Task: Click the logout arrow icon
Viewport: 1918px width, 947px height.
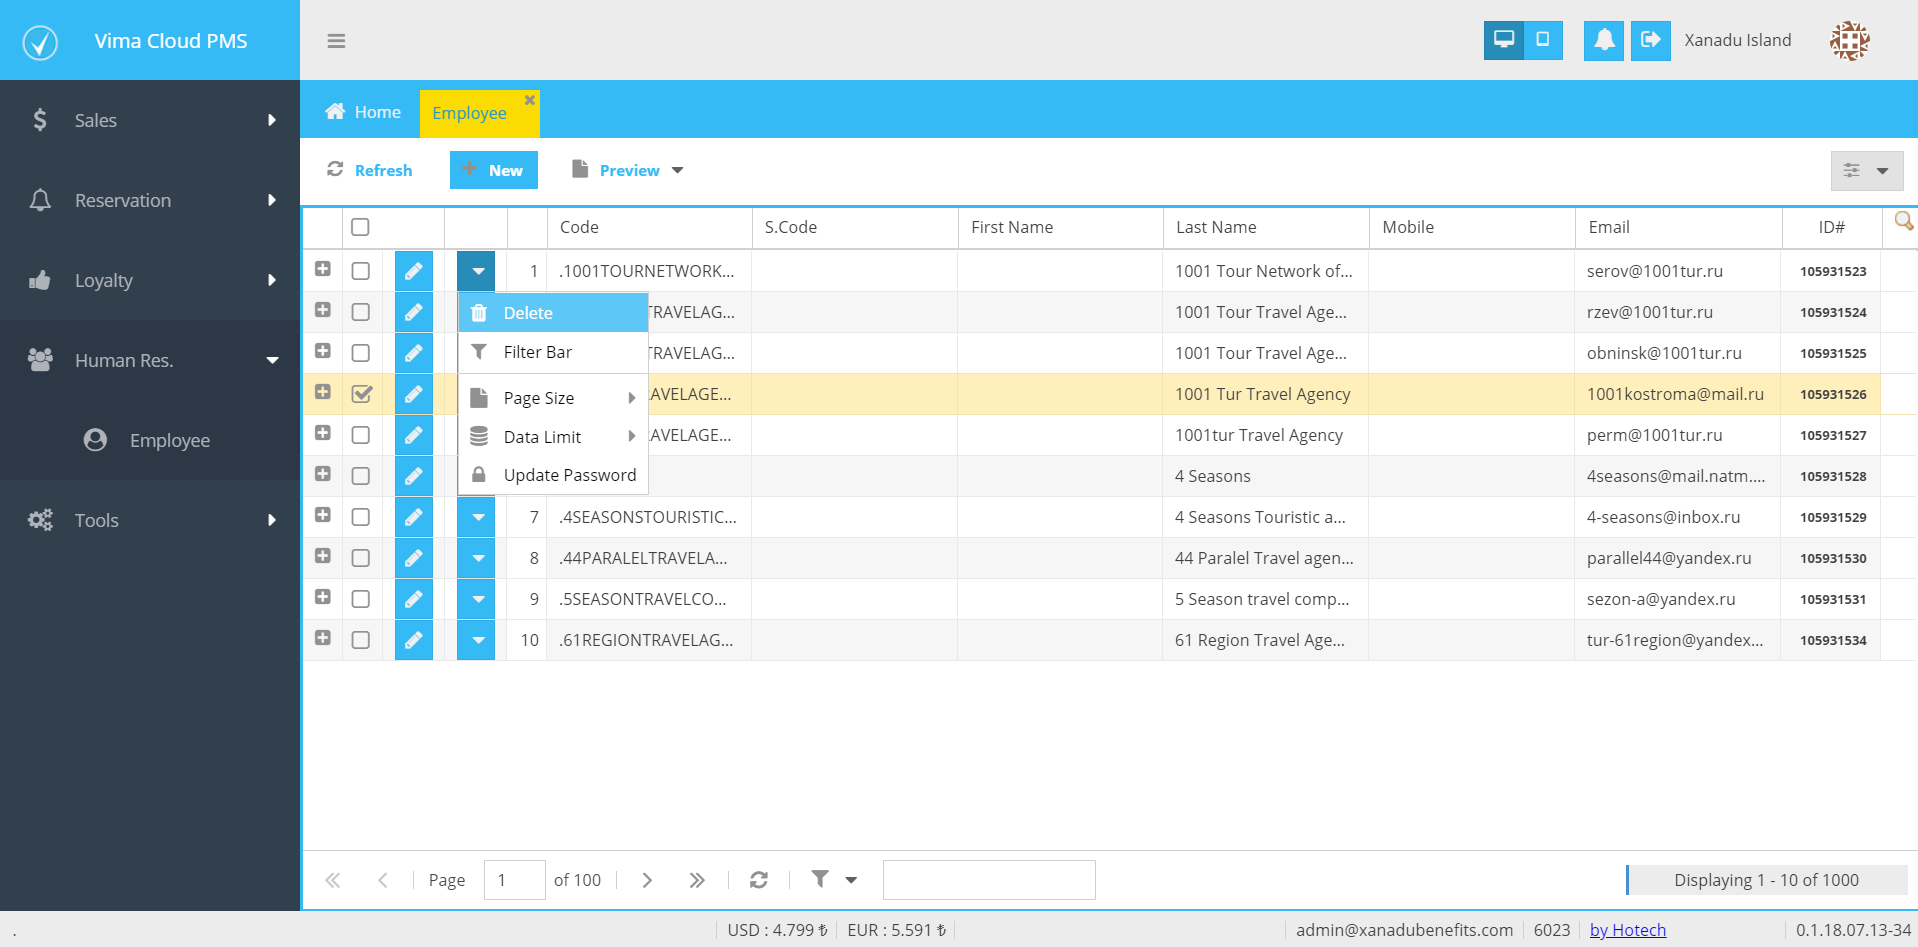Action: 1651,40
